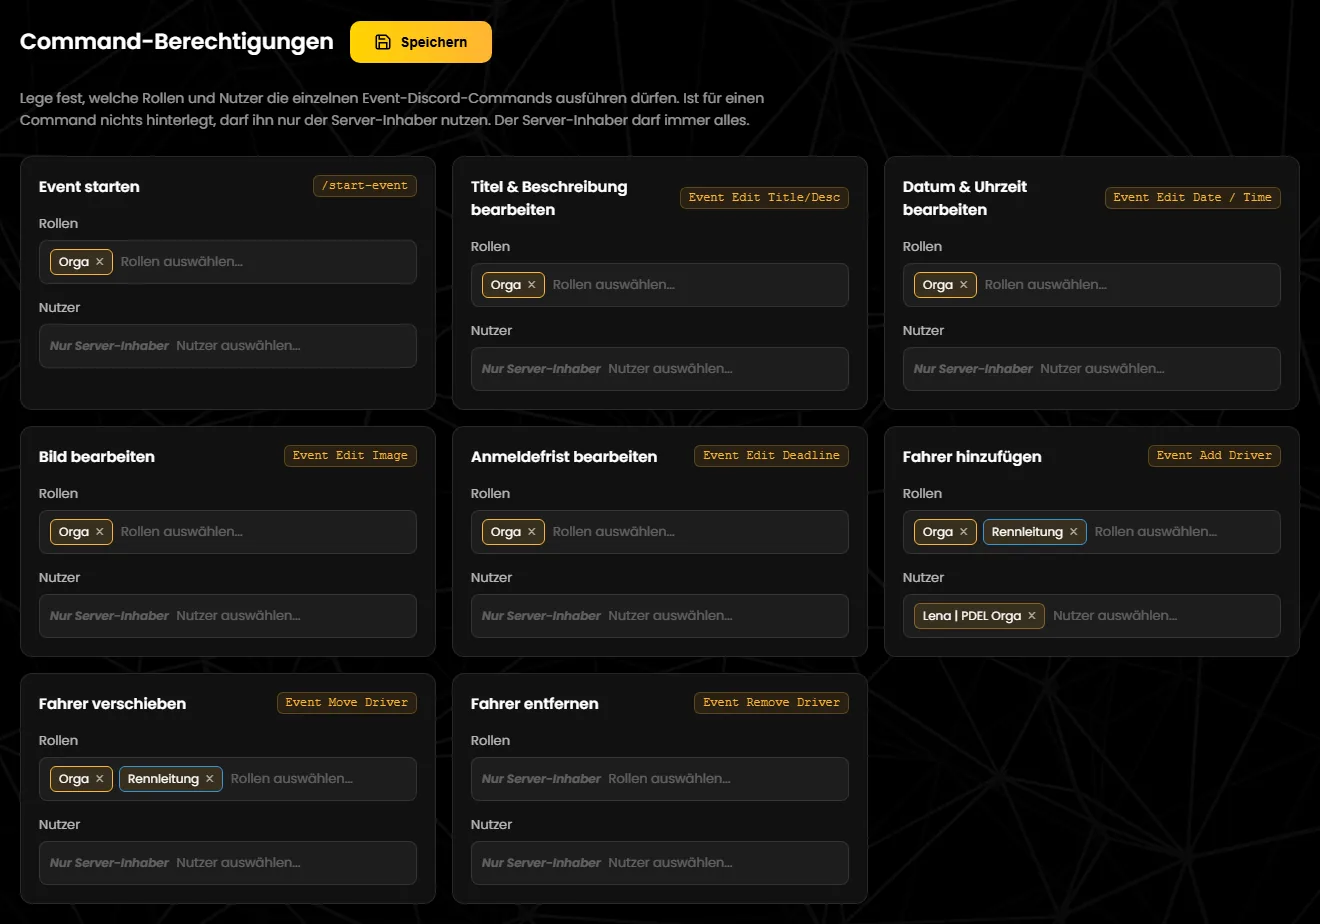Click the /start-event command badge
This screenshot has width=1320, height=924.
[365, 186]
